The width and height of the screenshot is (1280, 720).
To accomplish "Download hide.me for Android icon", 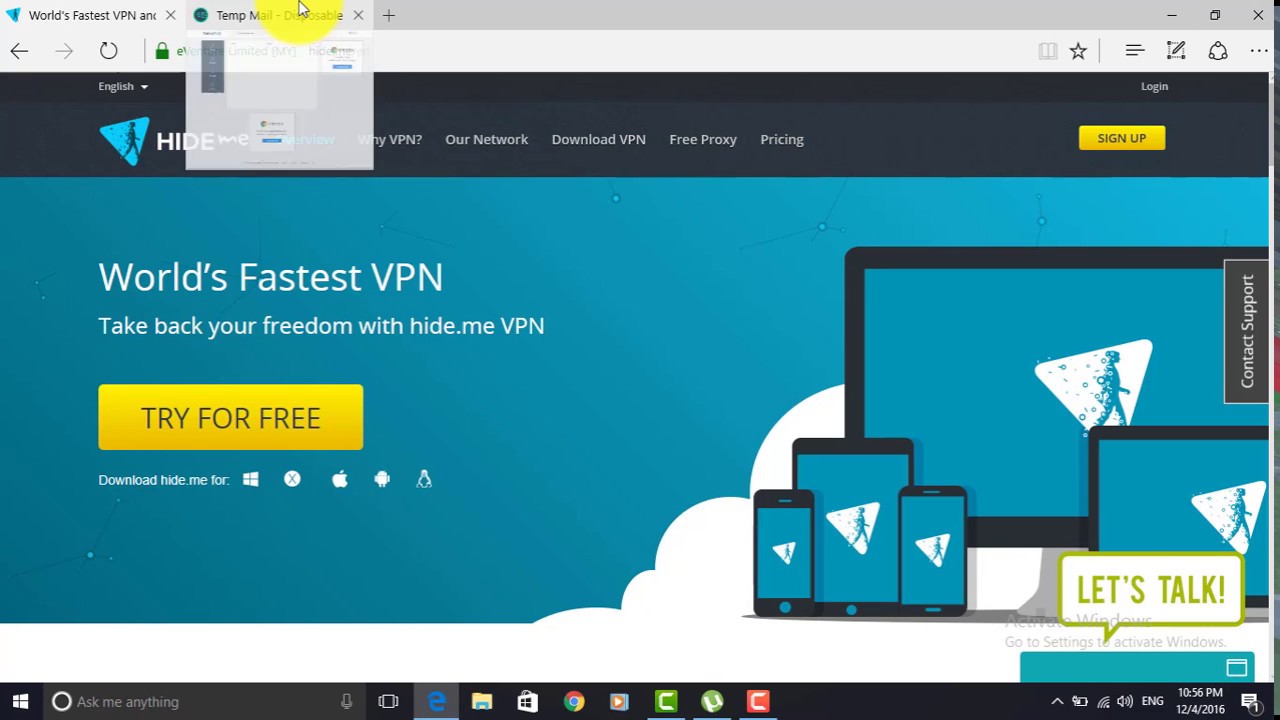I will click(382, 480).
